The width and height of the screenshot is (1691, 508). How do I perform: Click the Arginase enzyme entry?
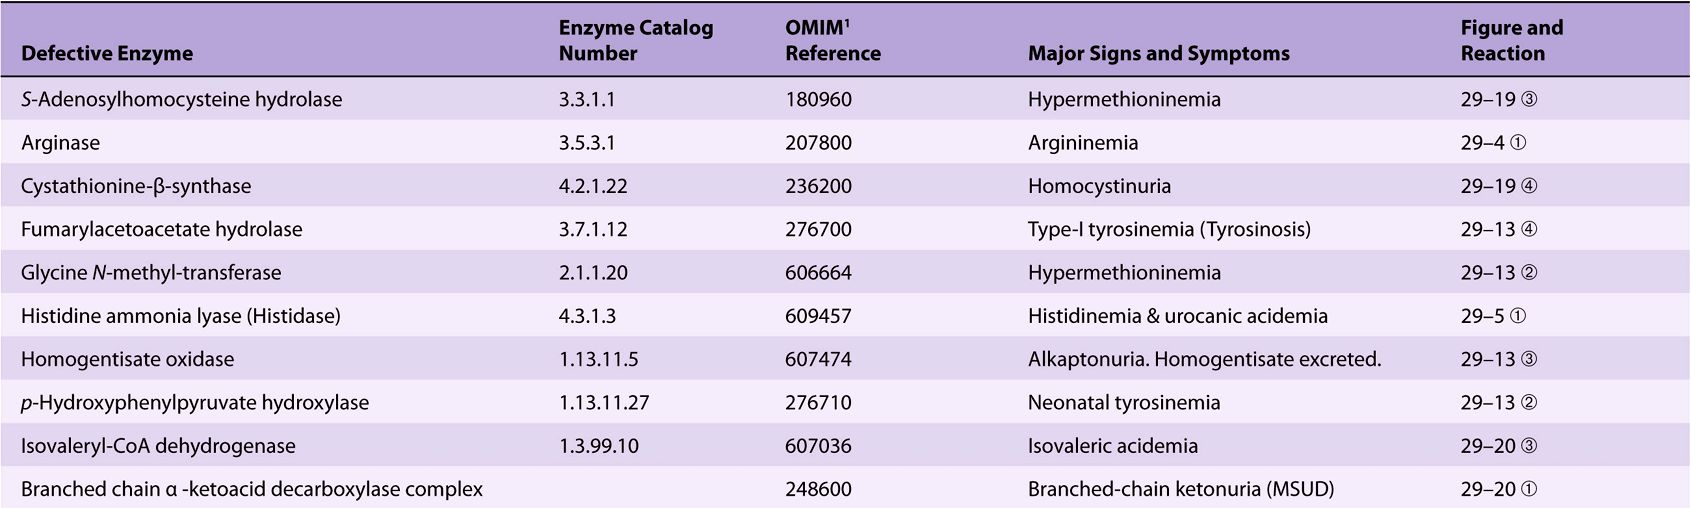click(60, 142)
